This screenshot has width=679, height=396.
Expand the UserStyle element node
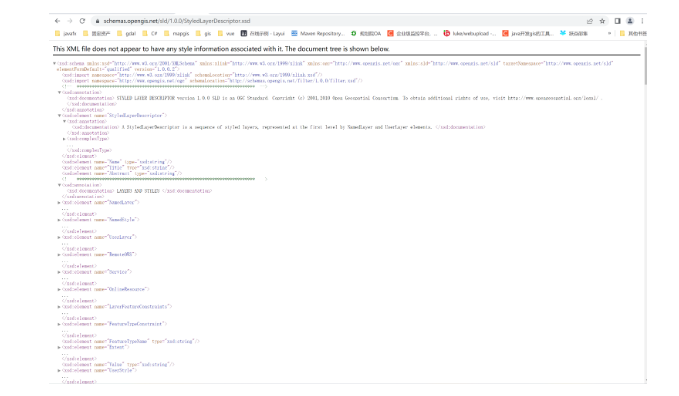59,370
